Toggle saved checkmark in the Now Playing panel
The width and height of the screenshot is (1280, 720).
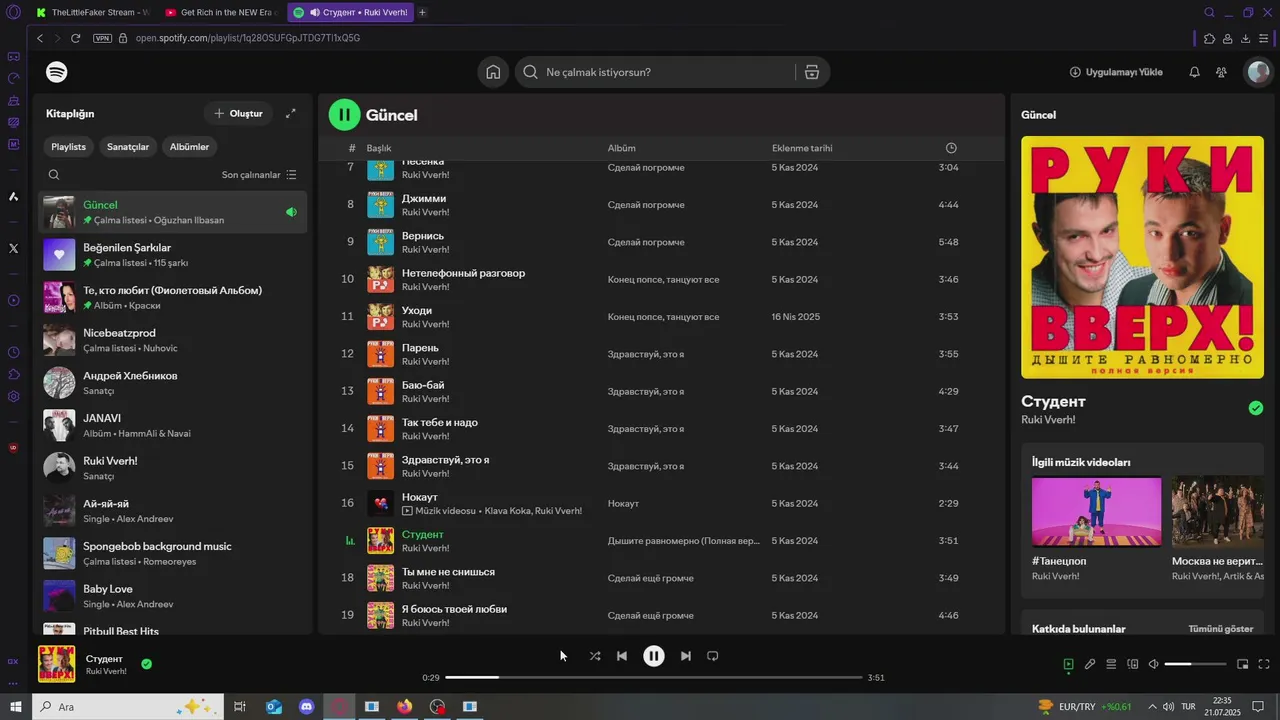pyautogui.click(x=1256, y=408)
